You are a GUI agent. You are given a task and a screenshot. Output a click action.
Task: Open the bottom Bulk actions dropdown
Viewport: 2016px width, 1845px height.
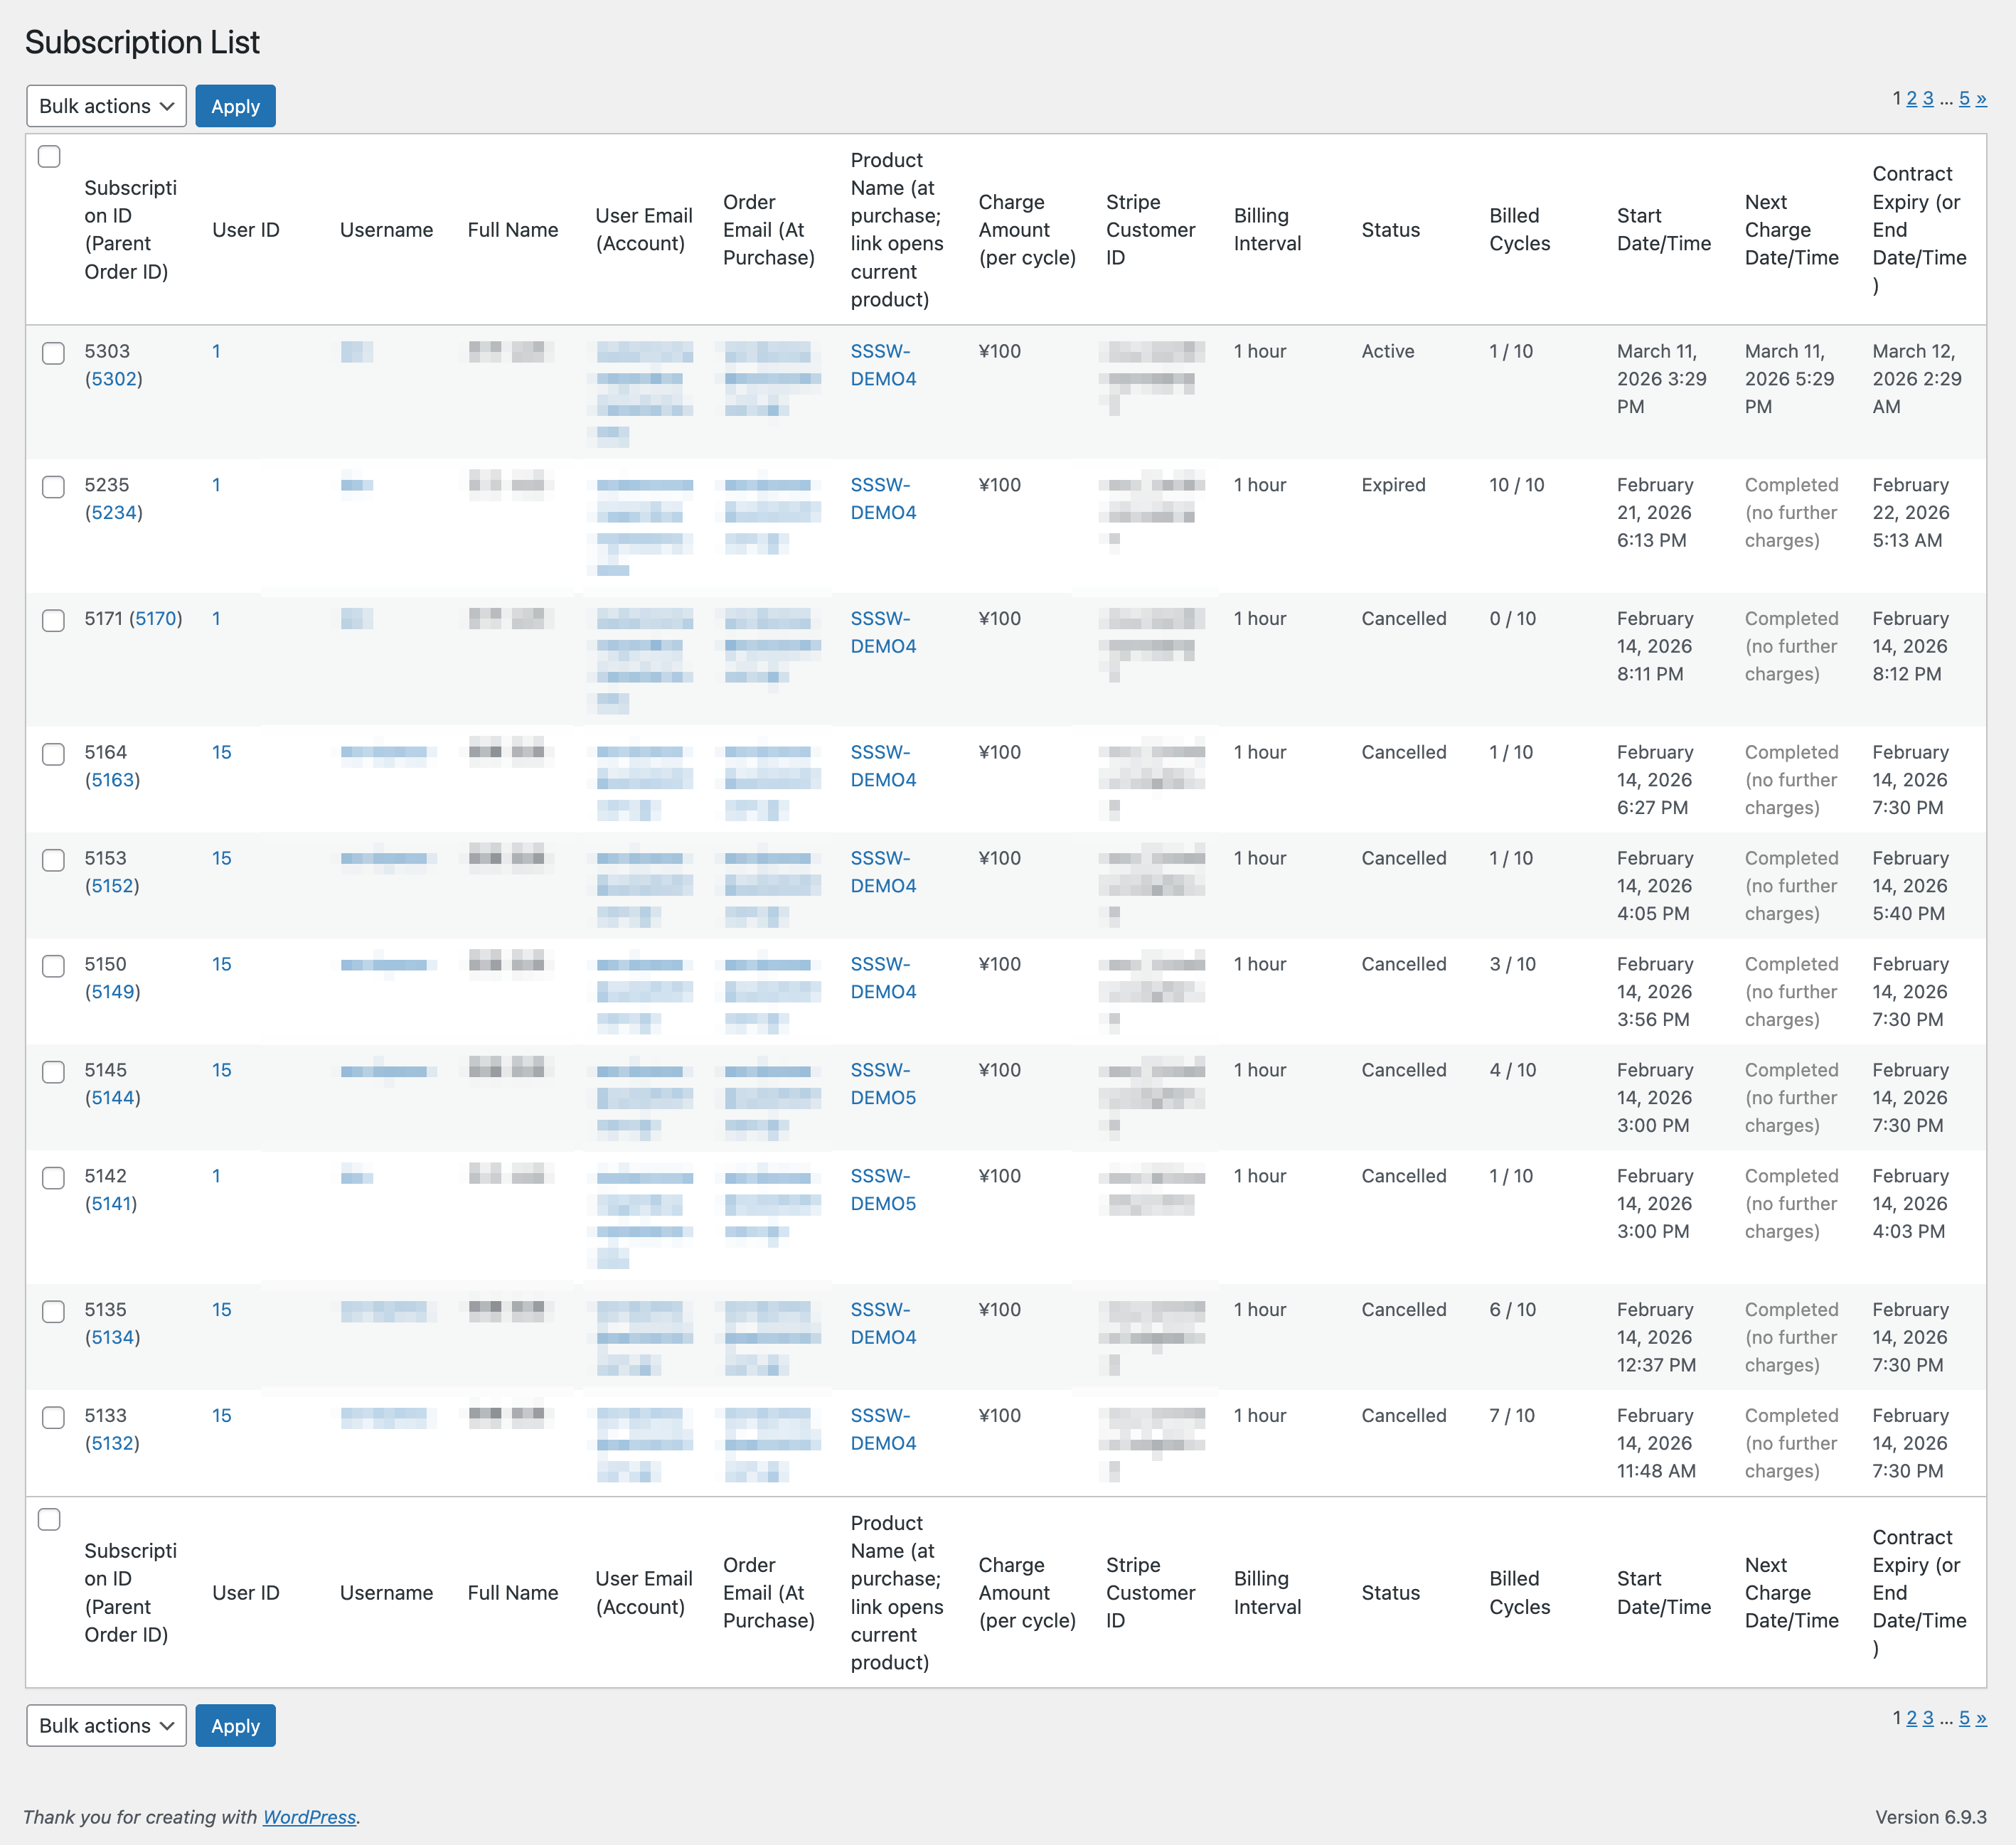[x=106, y=1725]
